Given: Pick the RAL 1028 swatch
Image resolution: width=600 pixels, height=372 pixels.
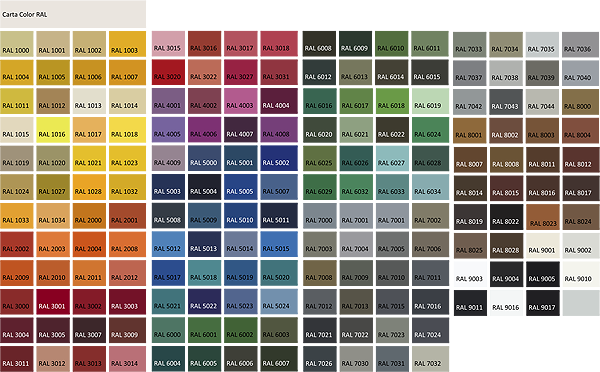Looking at the screenshot, I should tap(89, 187).
